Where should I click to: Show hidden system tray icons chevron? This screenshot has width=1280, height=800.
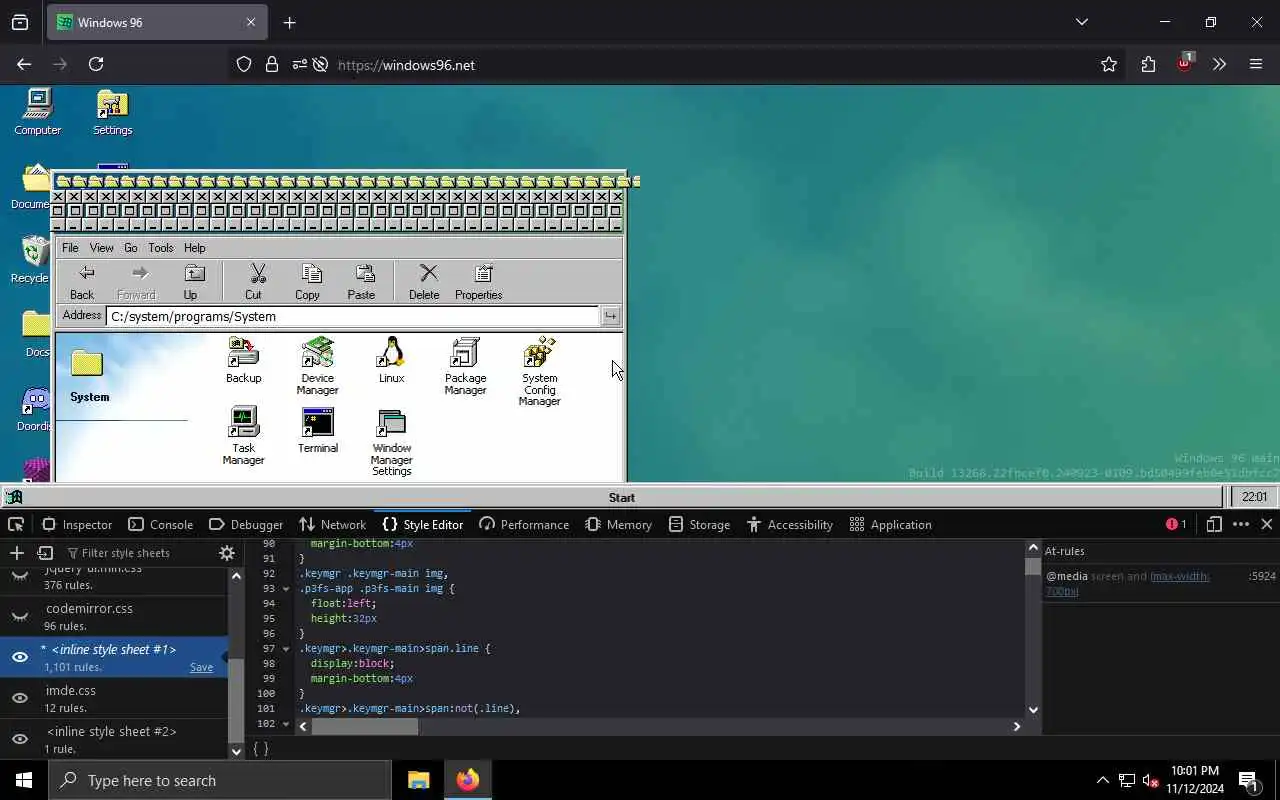click(1102, 780)
